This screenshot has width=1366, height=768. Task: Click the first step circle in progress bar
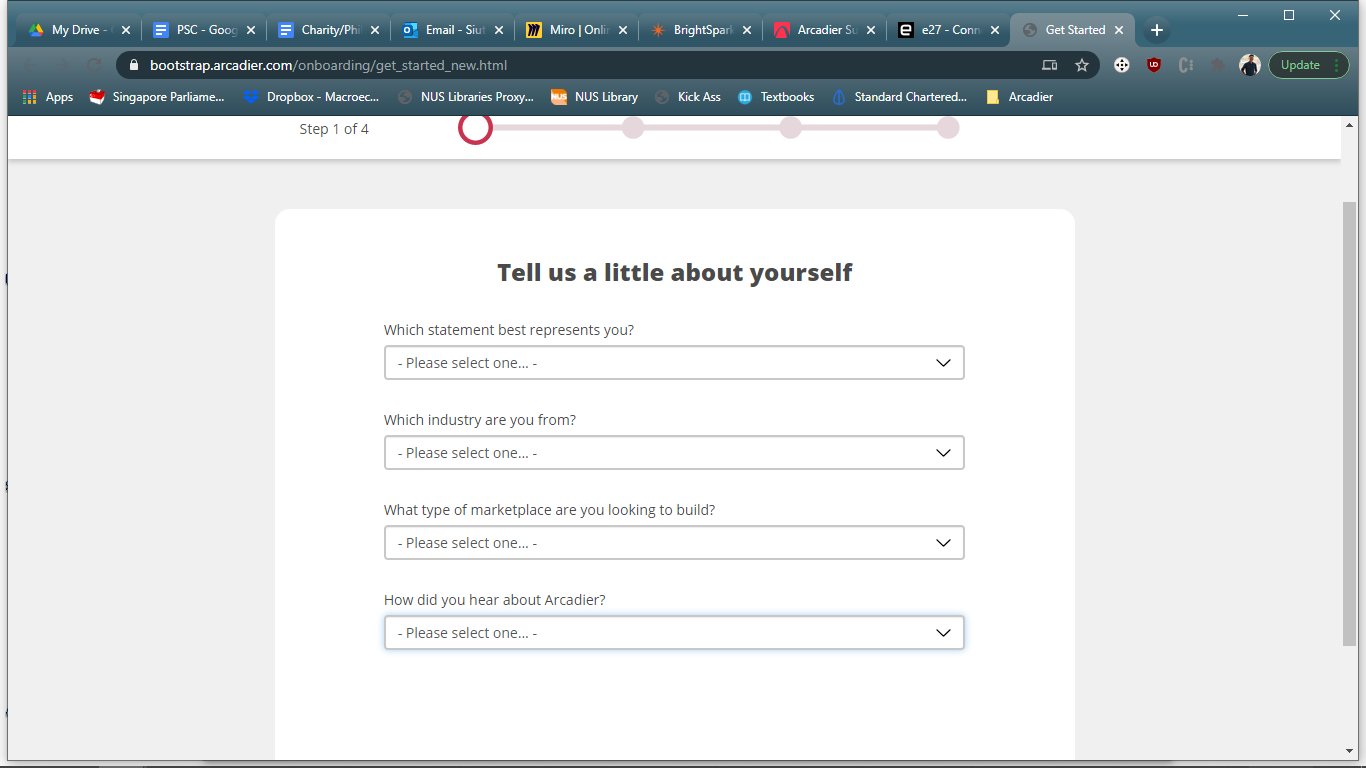pos(476,128)
